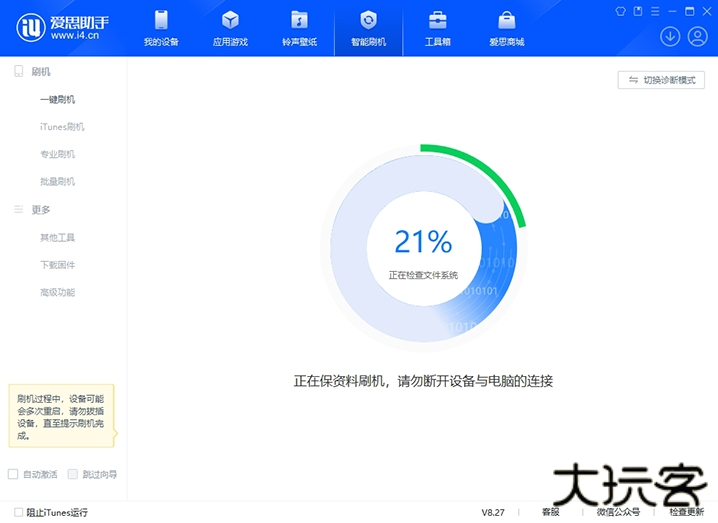Close the 爱思助手 window

click(707, 11)
